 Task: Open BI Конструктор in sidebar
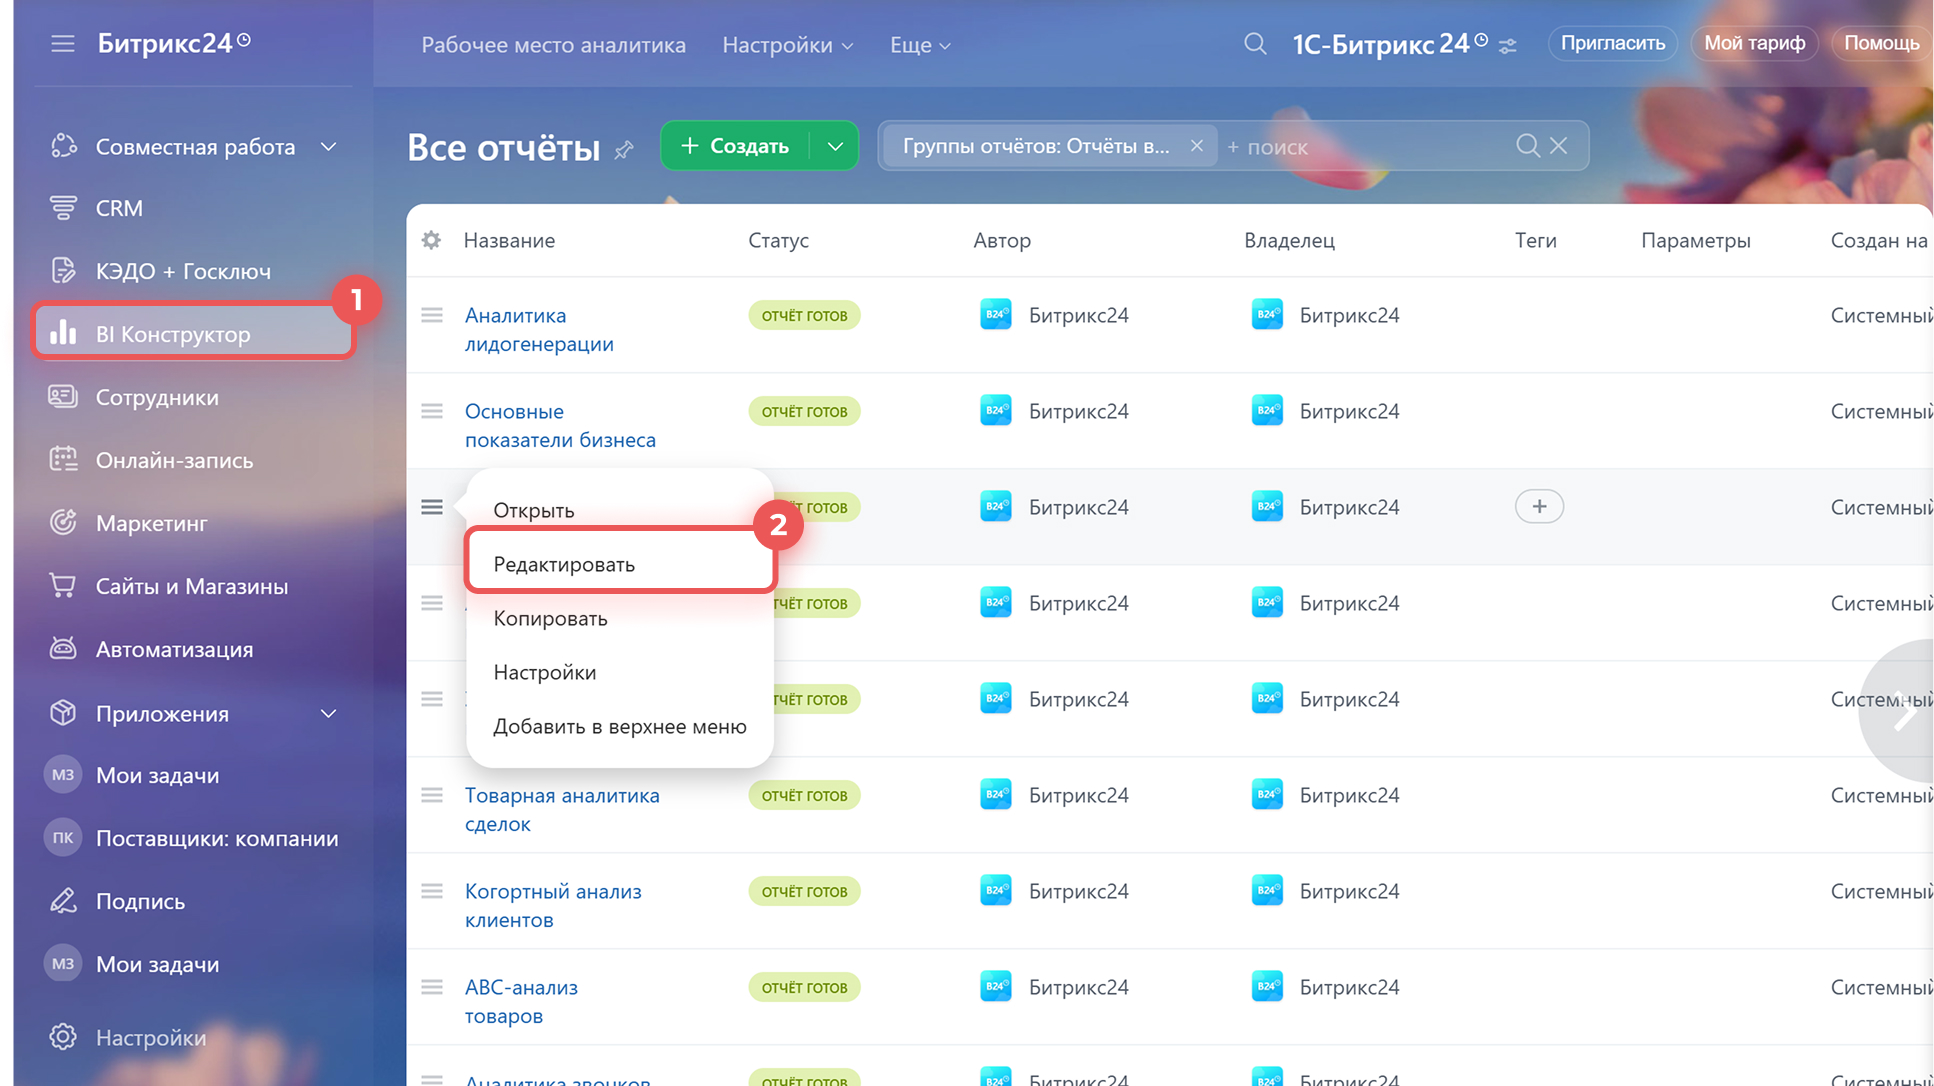193,333
